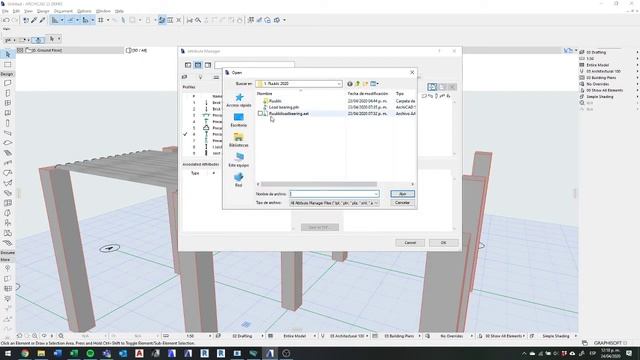This screenshot has width=640, height=360.
Task: Open the Buscar en folder dropdown
Action: pos(339,84)
